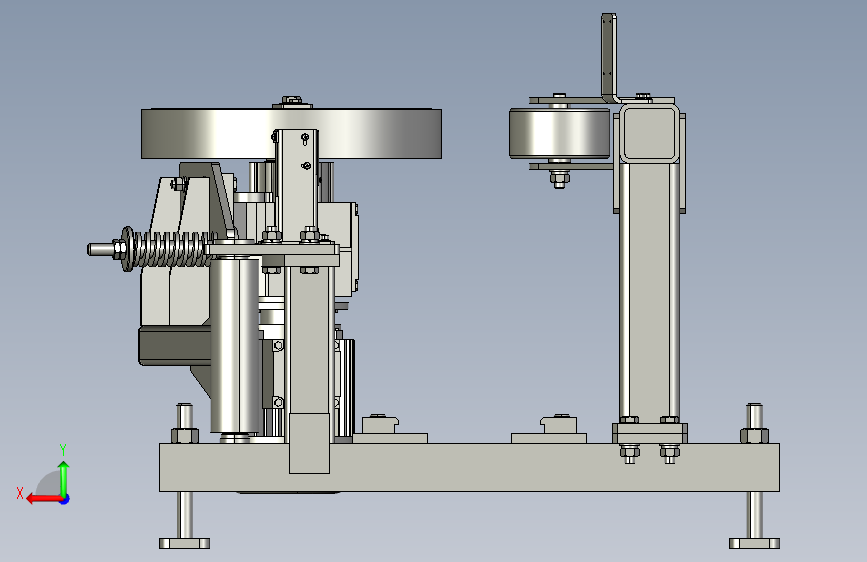Select the large flat disc at top left
The width and height of the screenshot is (867, 562).
[291, 133]
